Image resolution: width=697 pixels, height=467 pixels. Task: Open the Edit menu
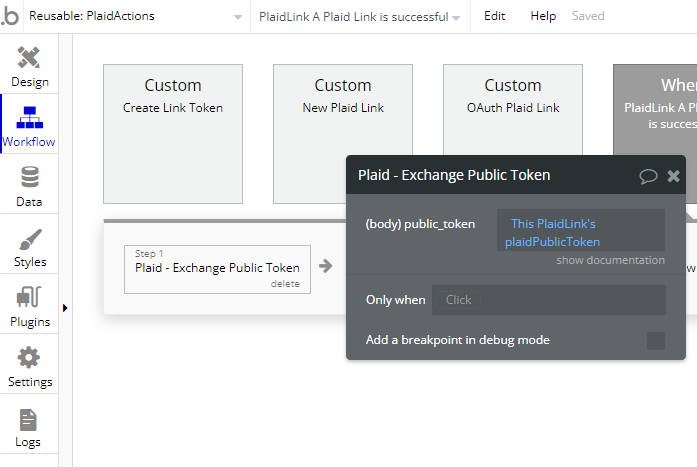494,16
